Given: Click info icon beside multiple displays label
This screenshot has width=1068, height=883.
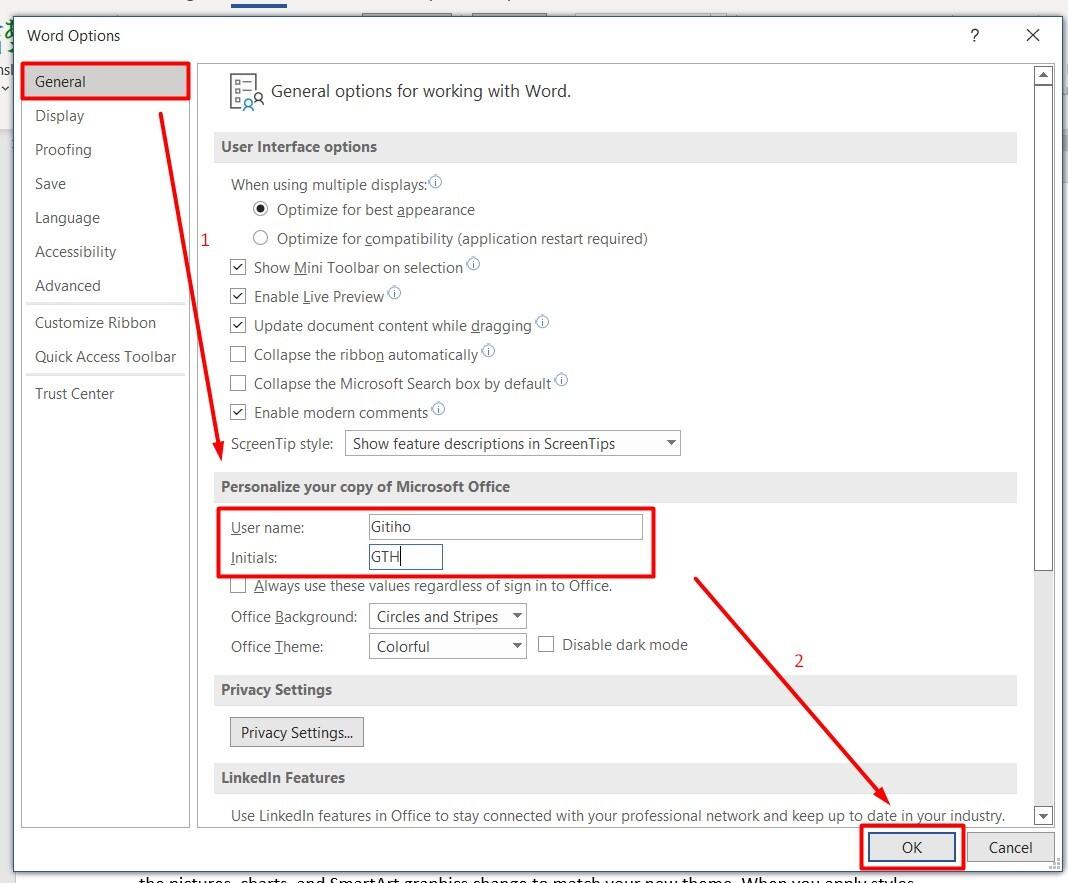Looking at the screenshot, I should click(x=435, y=182).
